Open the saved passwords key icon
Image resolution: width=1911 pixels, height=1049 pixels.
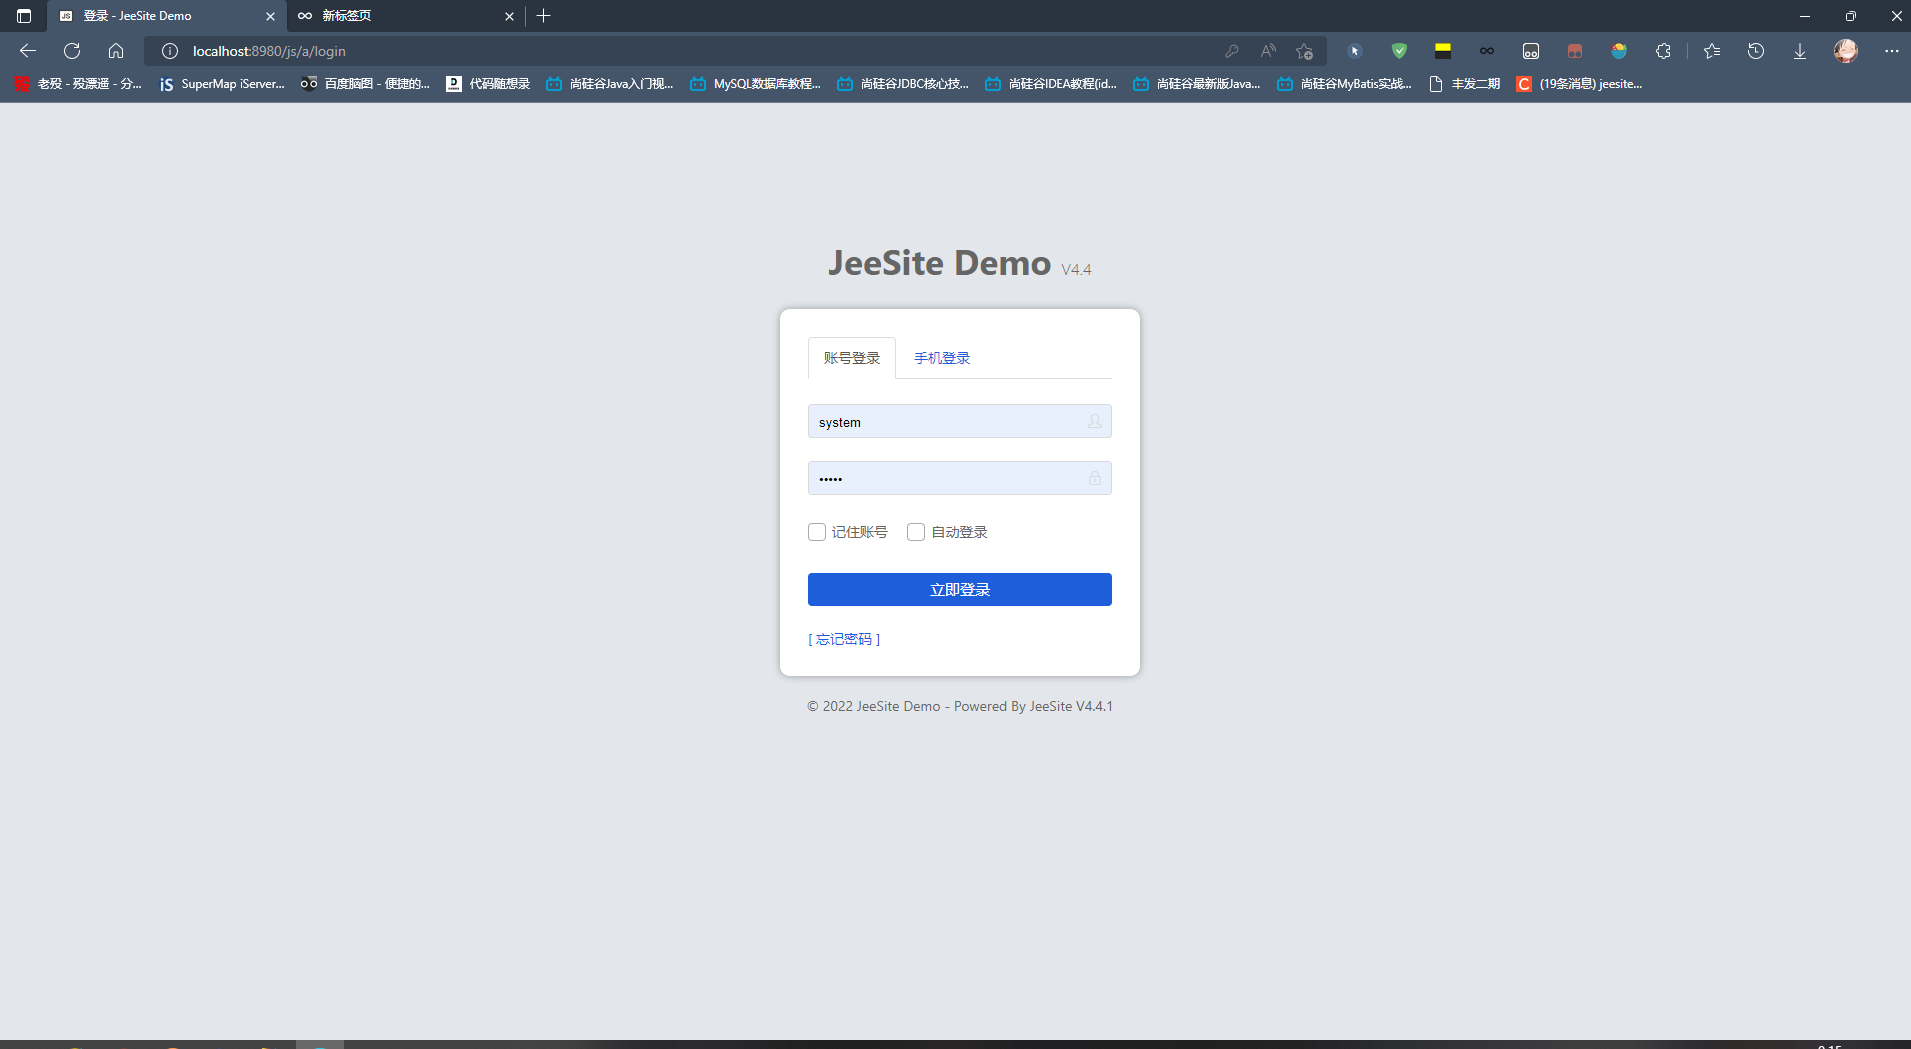1232,51
